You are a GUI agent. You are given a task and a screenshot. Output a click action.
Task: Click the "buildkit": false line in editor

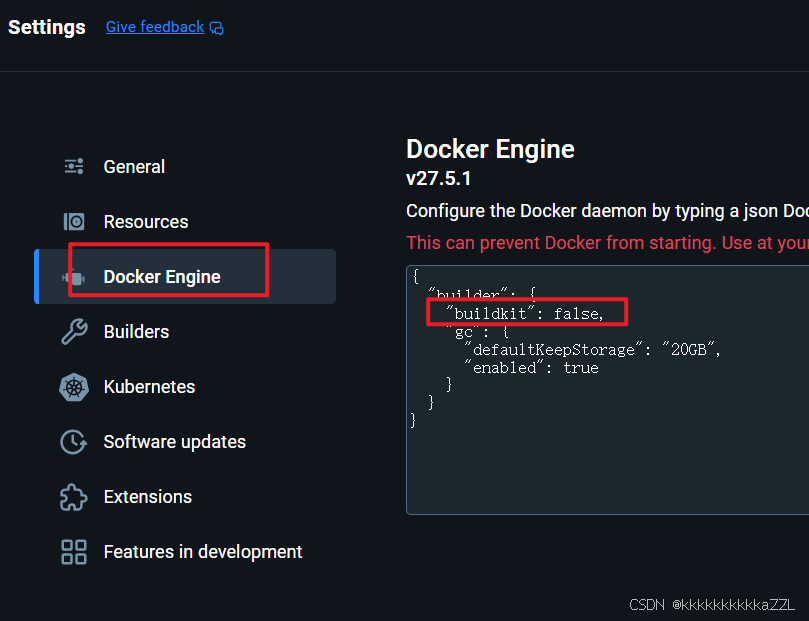tap(524, 314)
